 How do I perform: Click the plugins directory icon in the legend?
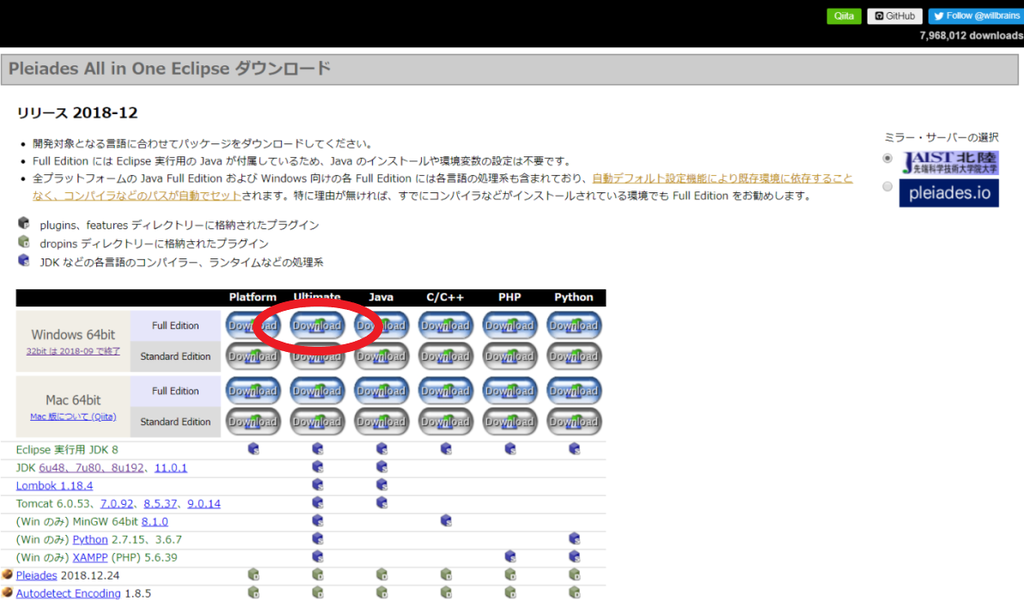click(22, 225)
